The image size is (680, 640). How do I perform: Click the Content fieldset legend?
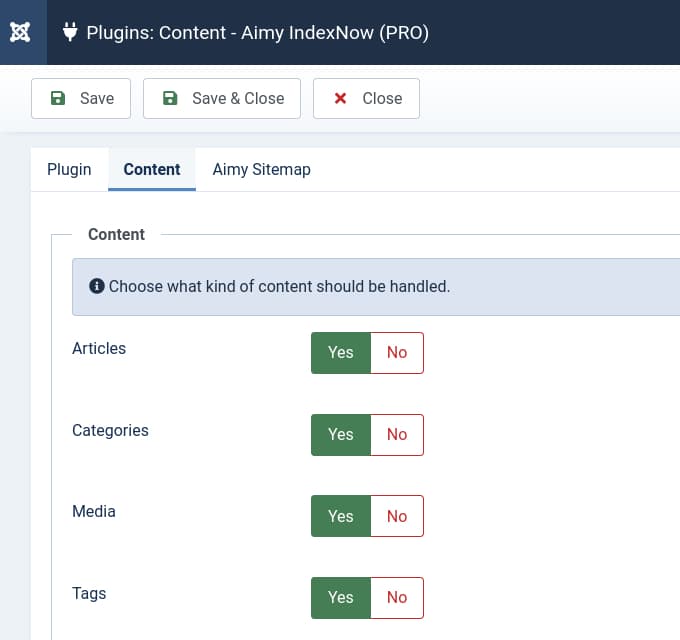tap(116, 235)
